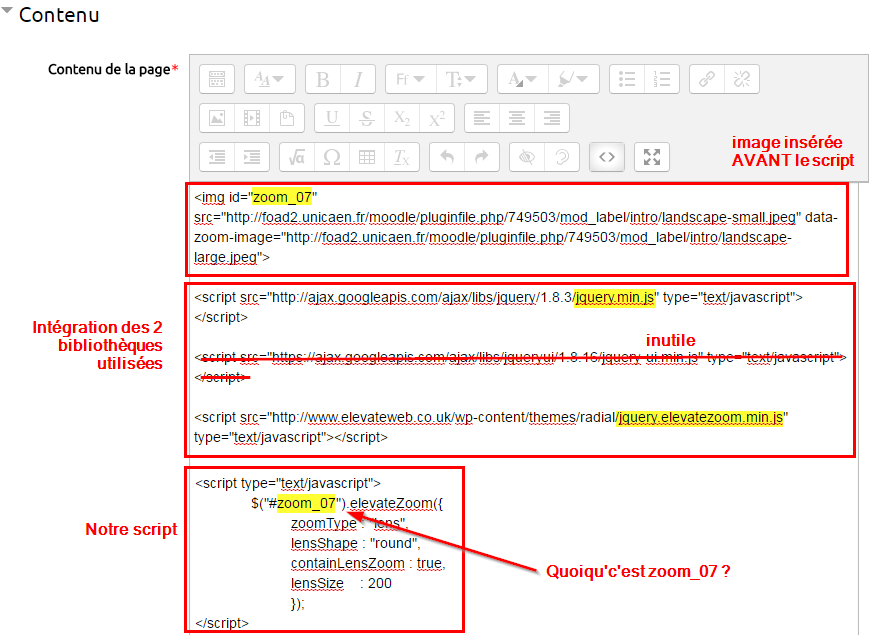Insert an image with the picture icon
This screenshot has width=877, height=635.
[217, 118]
